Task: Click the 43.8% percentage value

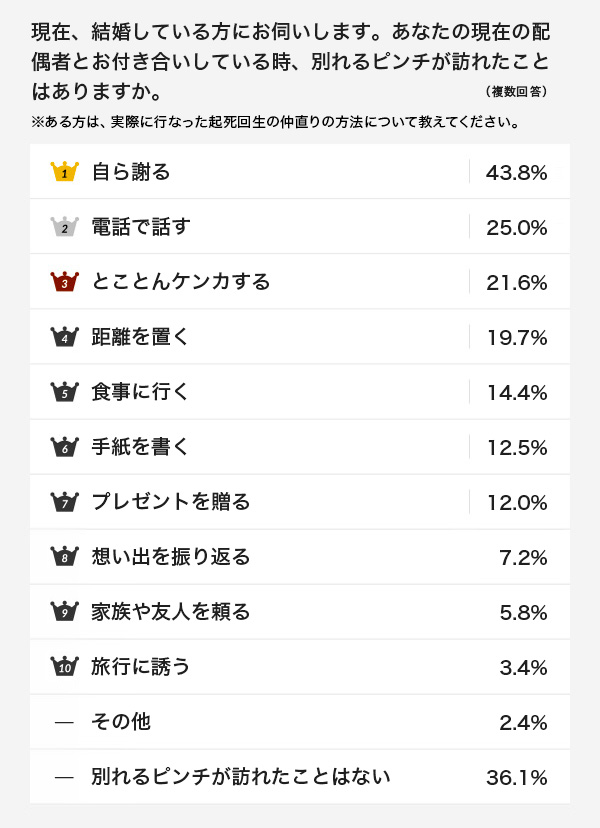Action: [517, 173]
